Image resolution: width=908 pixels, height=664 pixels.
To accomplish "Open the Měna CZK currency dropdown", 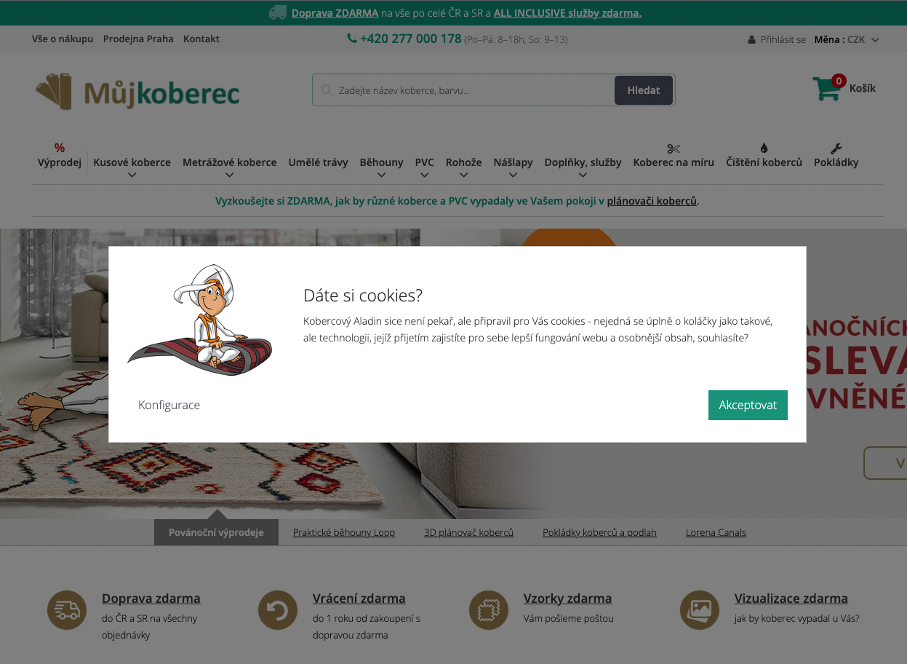I will coord(847,40).
